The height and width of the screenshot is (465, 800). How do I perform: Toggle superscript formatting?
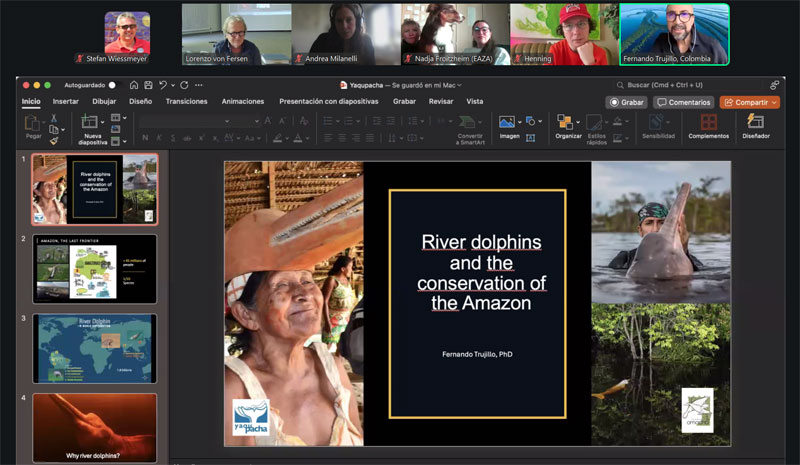click(x=202, y=138)
